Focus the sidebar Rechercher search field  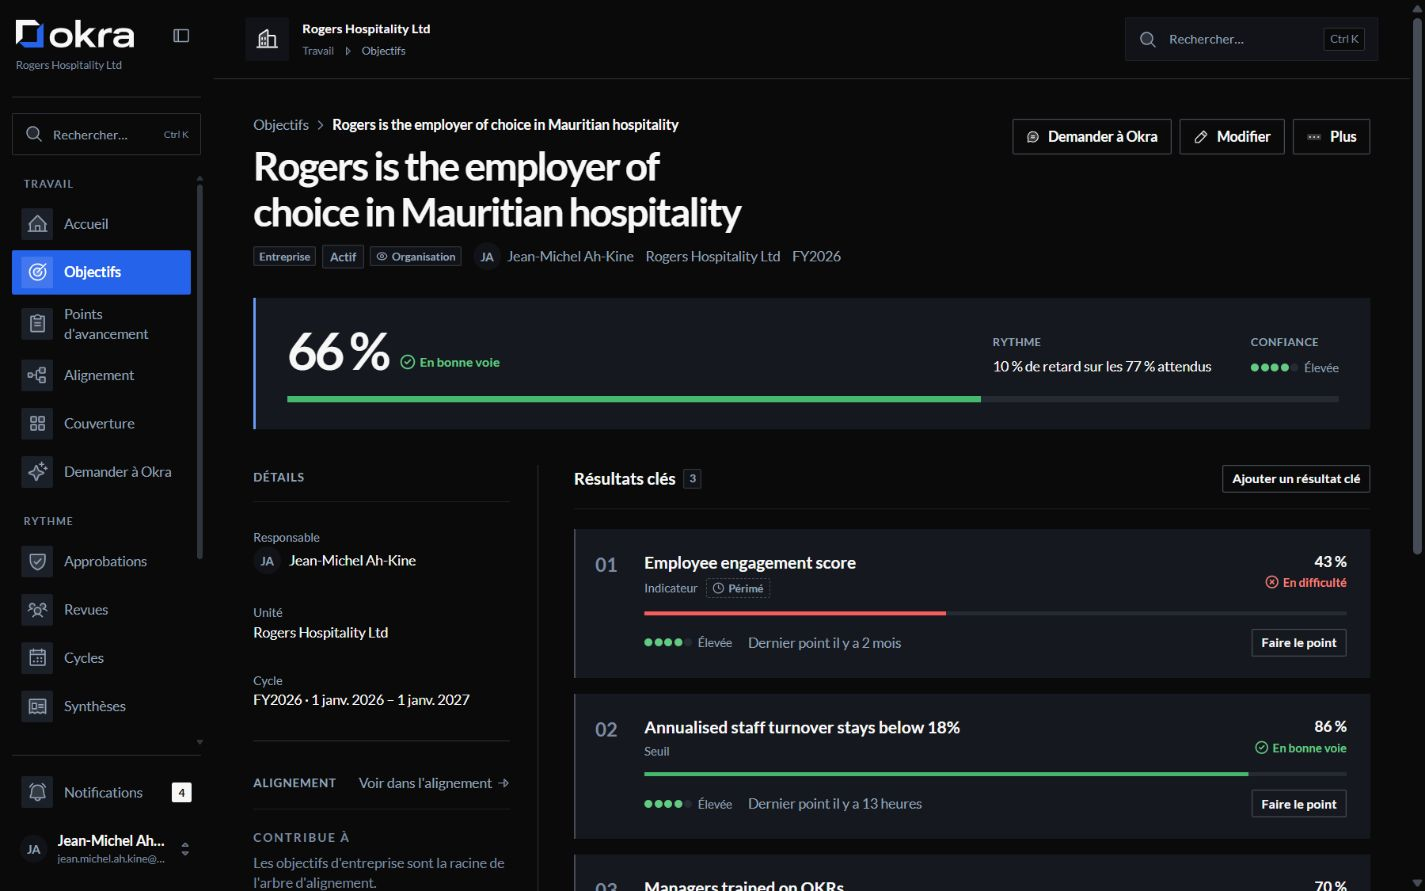pos(106,134)
